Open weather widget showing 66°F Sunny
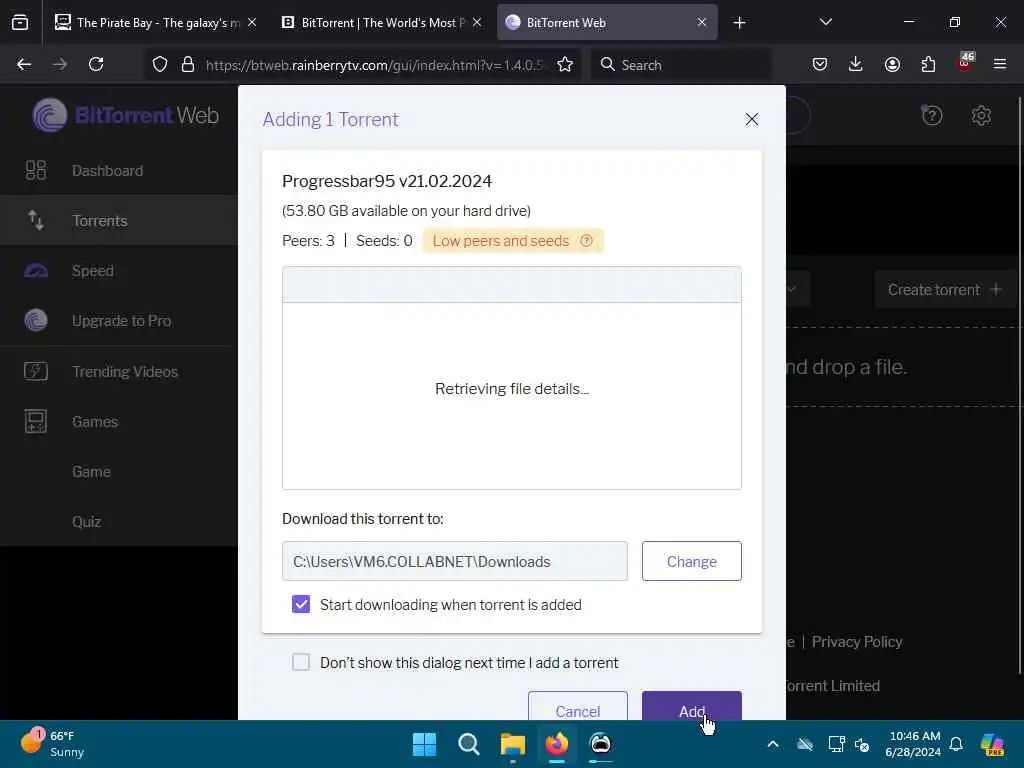This screenshot has height=768, width=1024. [52, 744]
